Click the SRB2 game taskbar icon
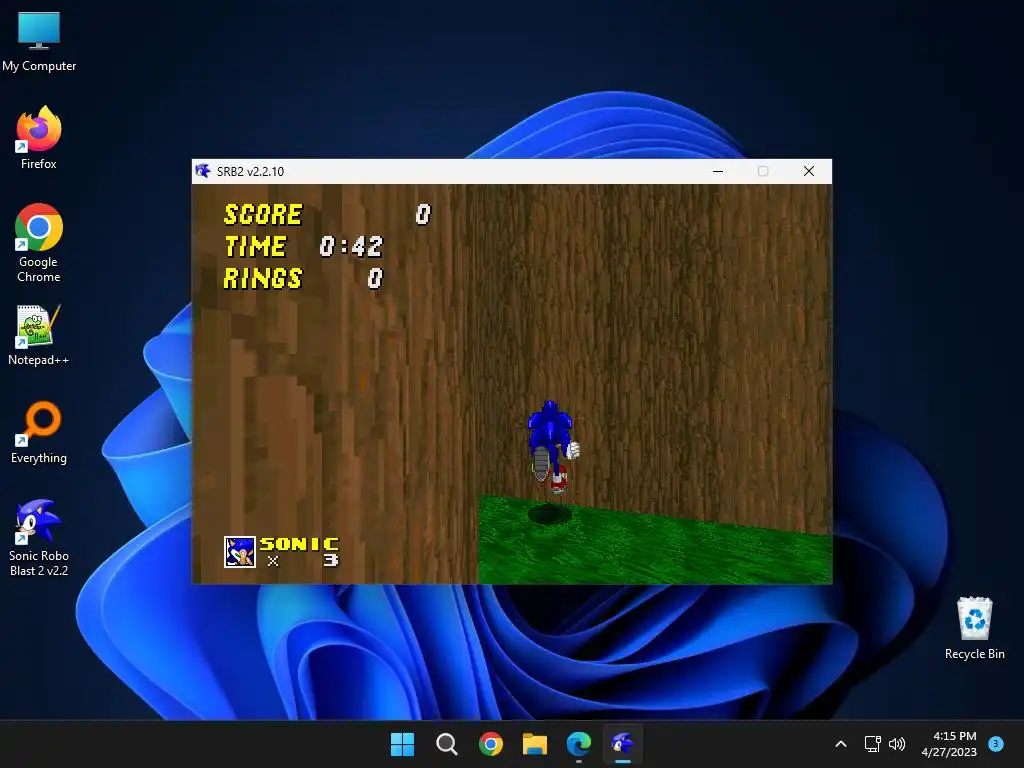This screenshot has height=768, width=1024. [623, 744]
